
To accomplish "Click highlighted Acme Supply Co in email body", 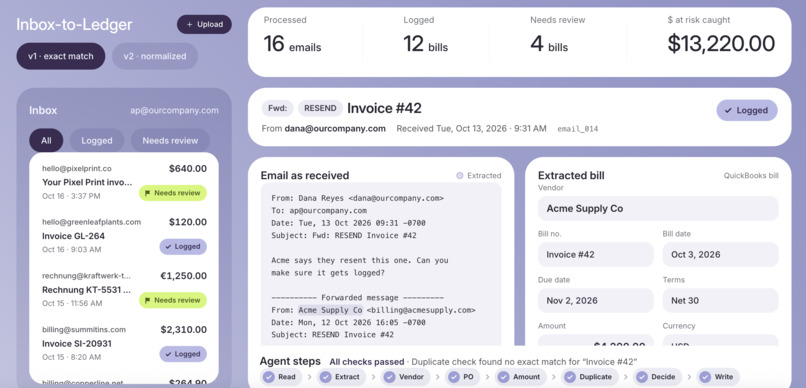I will 331,310.
